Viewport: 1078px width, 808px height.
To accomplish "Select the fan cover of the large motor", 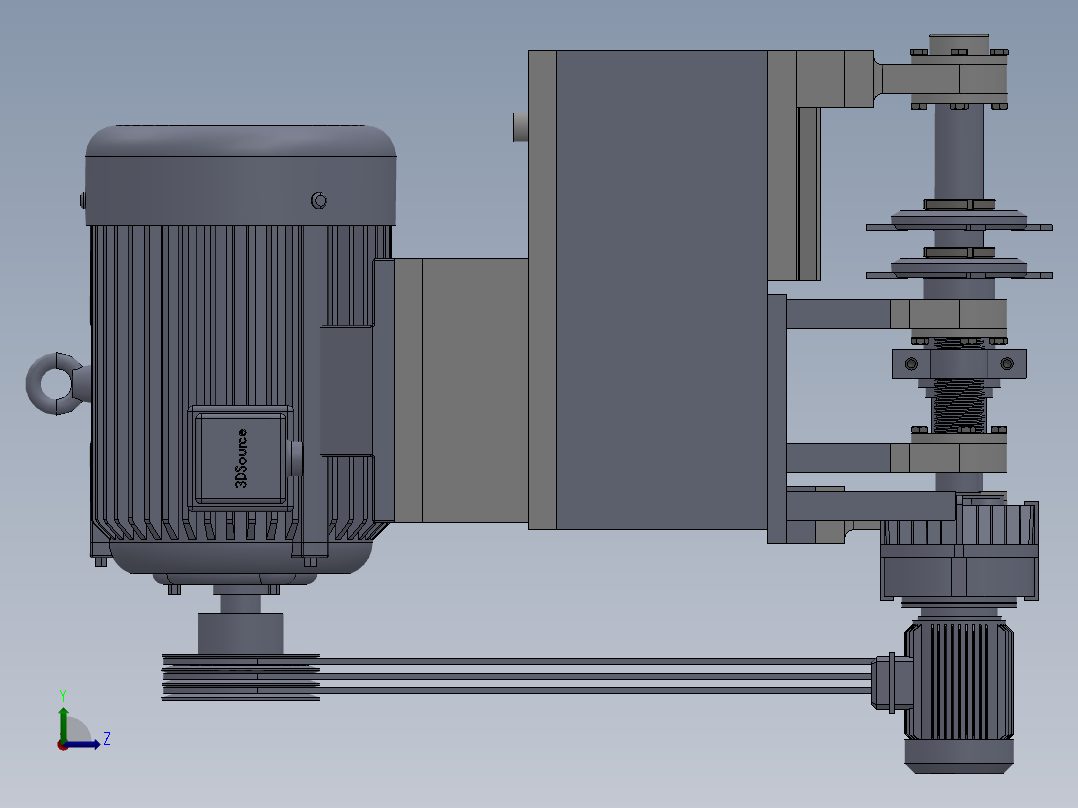I will pyautogui.click(x=241, y=175).
